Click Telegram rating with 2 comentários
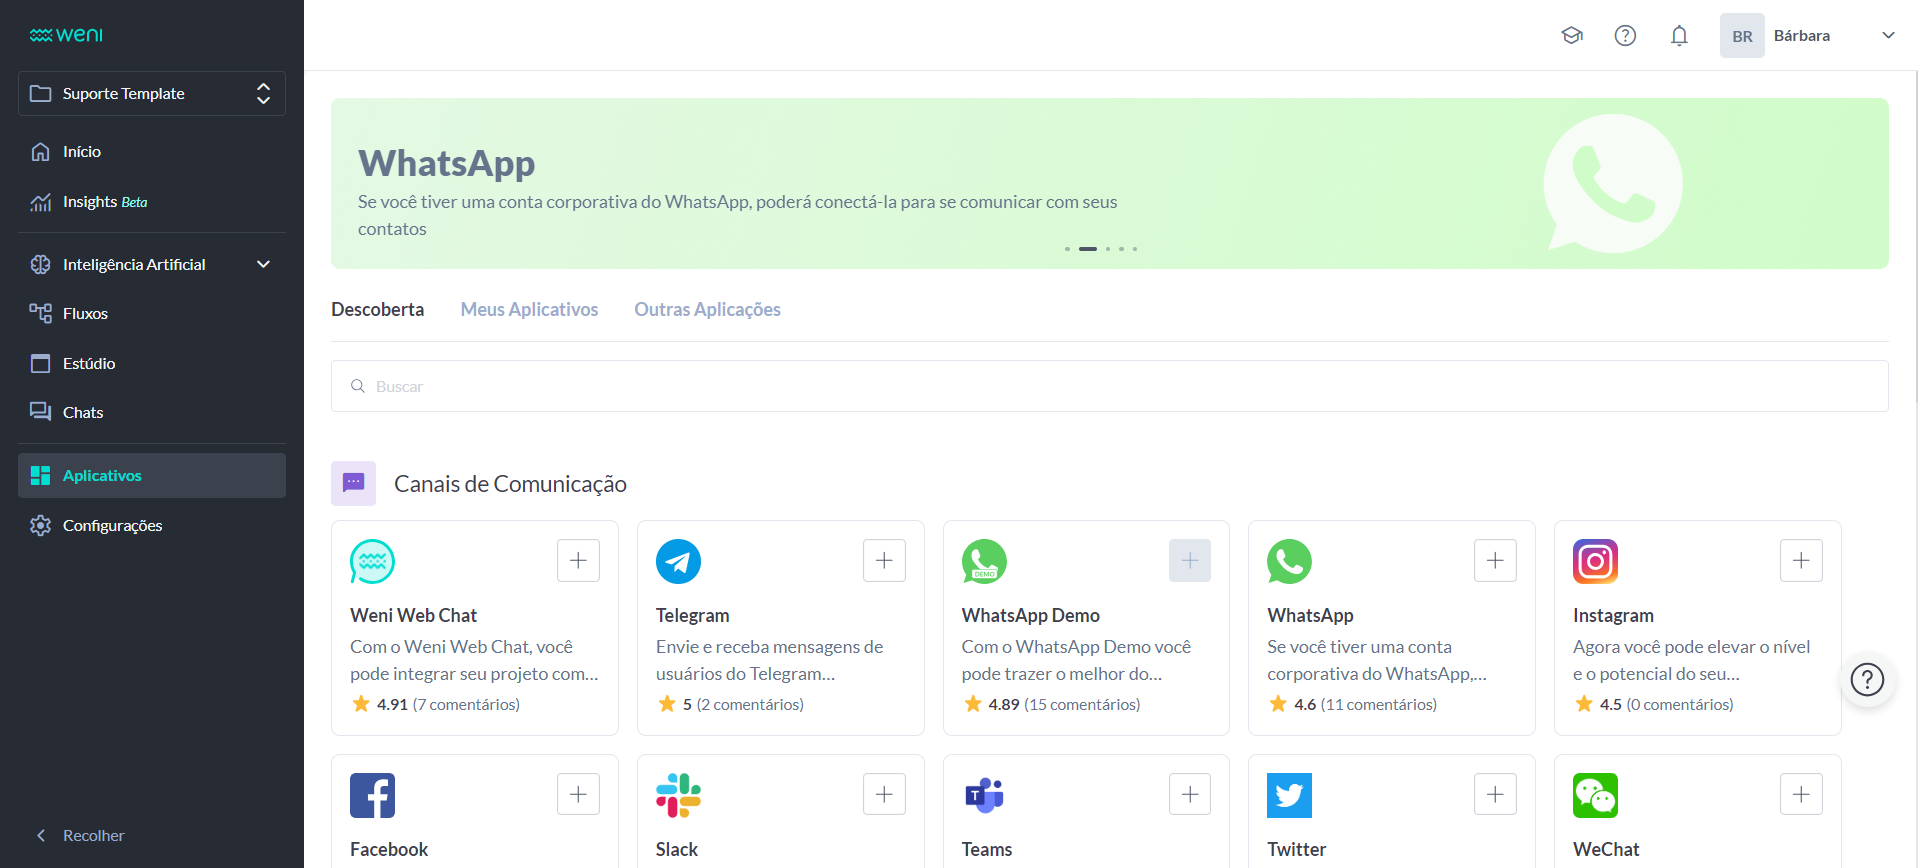This screenshot has width=1918, height=868. (729, 704)
